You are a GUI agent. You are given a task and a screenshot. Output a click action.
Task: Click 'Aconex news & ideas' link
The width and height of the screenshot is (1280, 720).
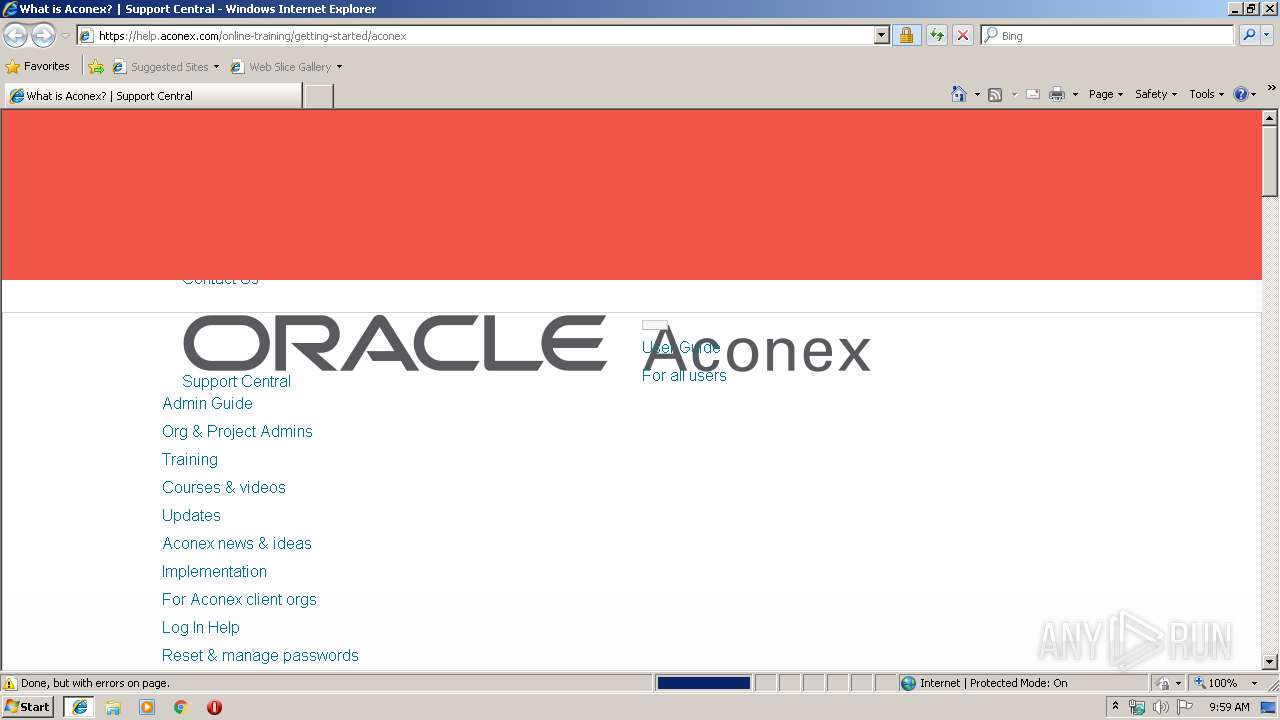(237, 543)
